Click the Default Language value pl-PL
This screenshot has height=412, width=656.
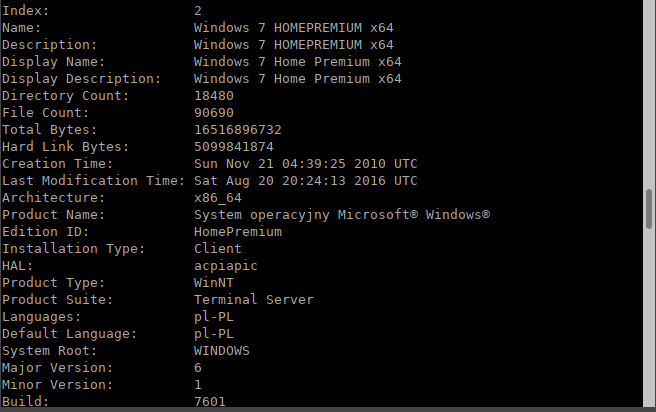214,334
